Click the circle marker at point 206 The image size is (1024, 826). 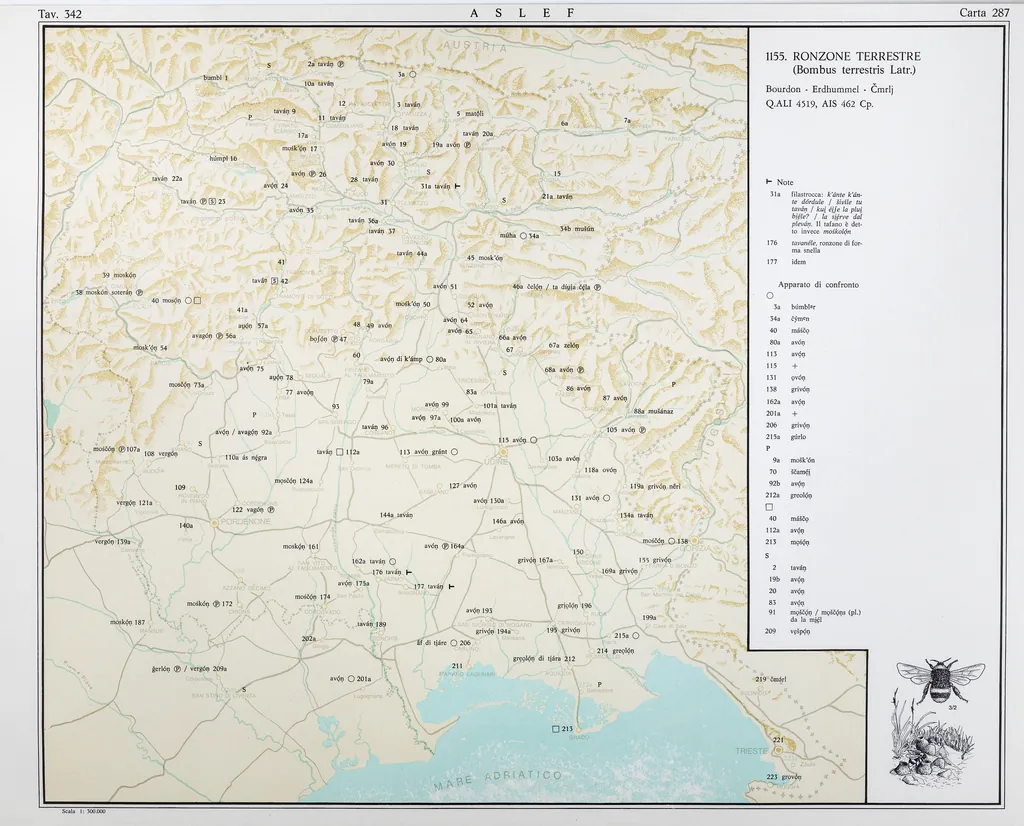[x=452, y=643]
